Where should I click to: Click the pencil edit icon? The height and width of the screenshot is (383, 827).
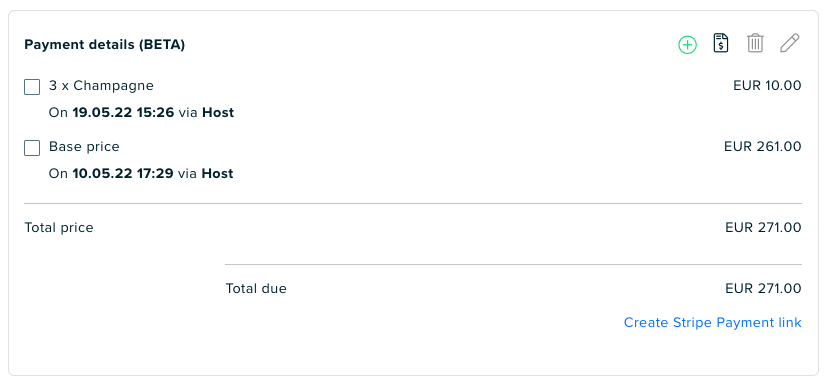790,43
